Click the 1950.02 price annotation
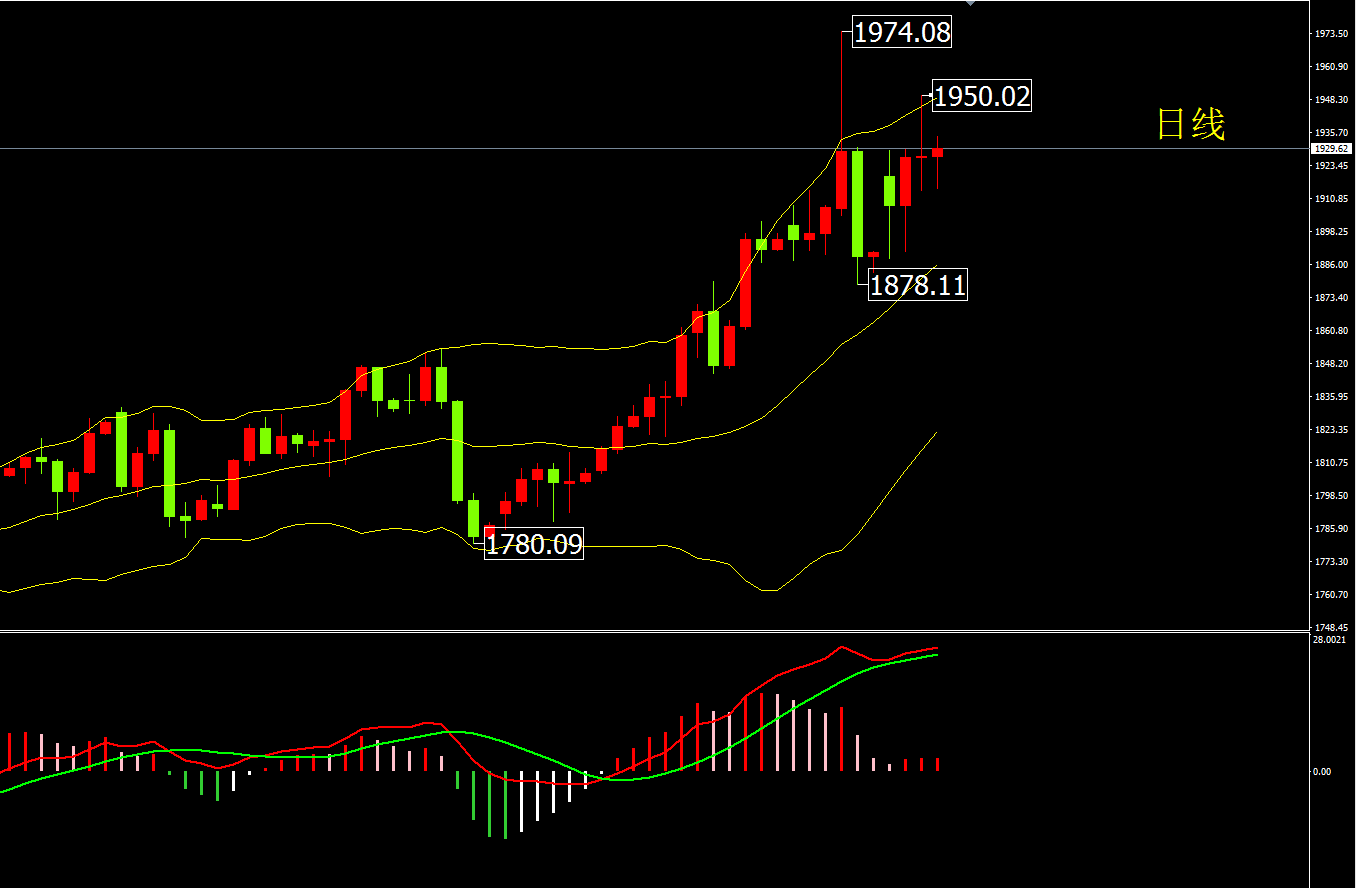 click(981, 96)
